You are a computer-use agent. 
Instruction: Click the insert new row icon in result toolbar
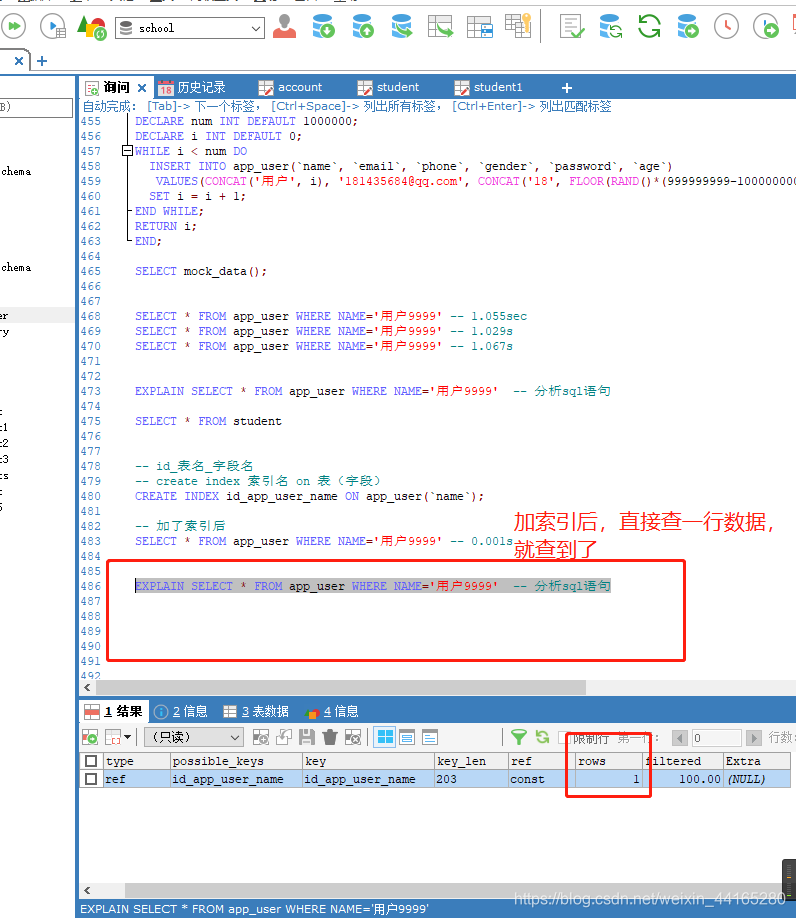[x=261, y=737]
